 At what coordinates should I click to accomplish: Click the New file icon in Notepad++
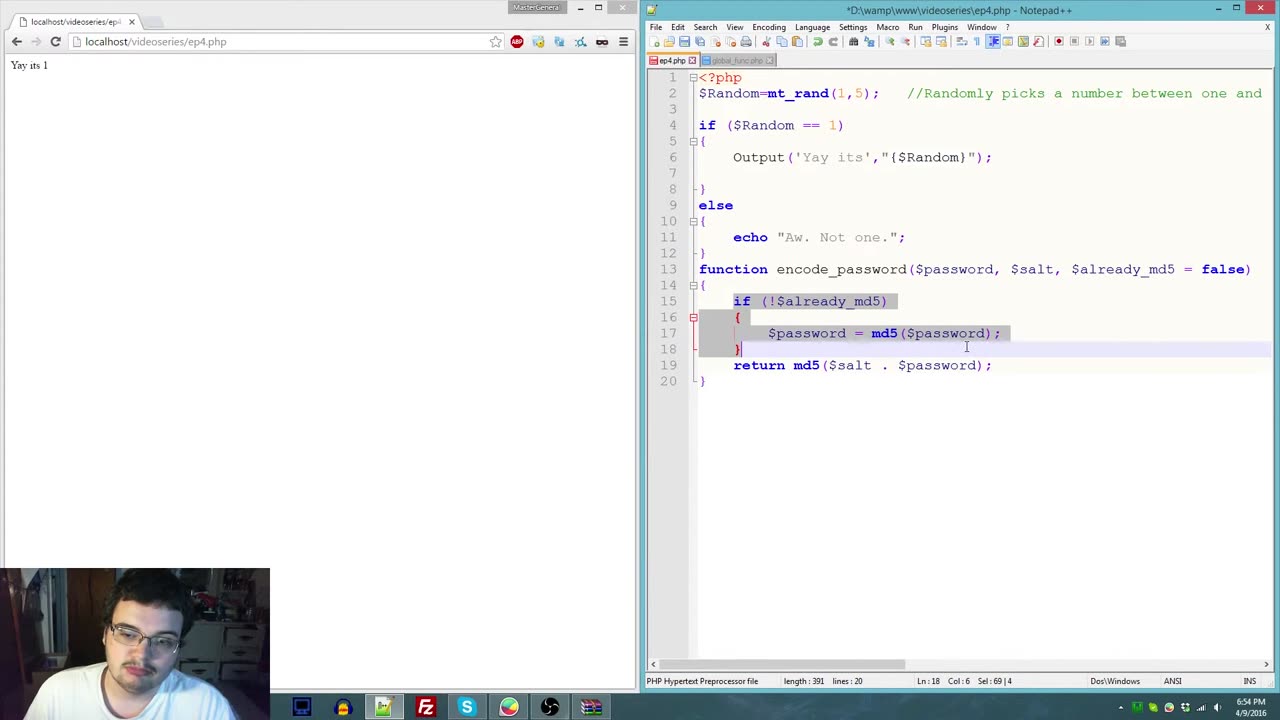click(655, 41)
